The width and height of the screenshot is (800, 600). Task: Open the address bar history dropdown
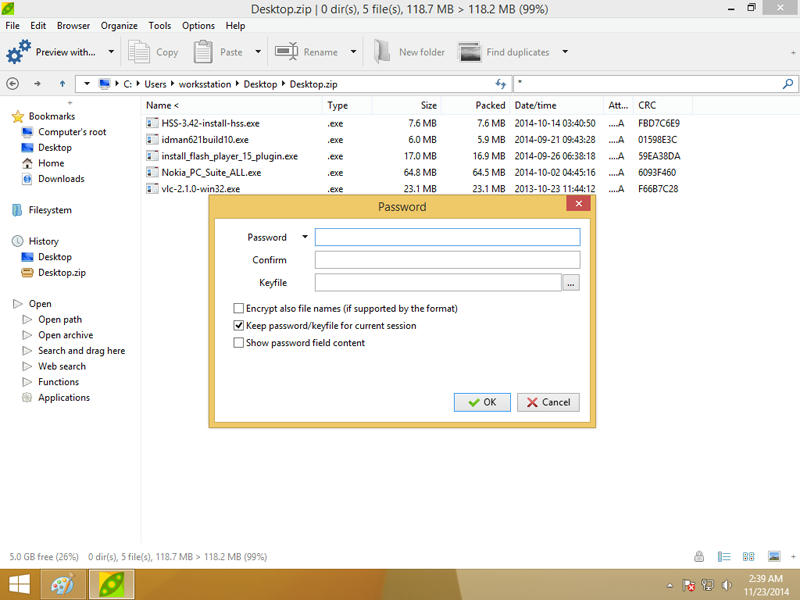87,84
